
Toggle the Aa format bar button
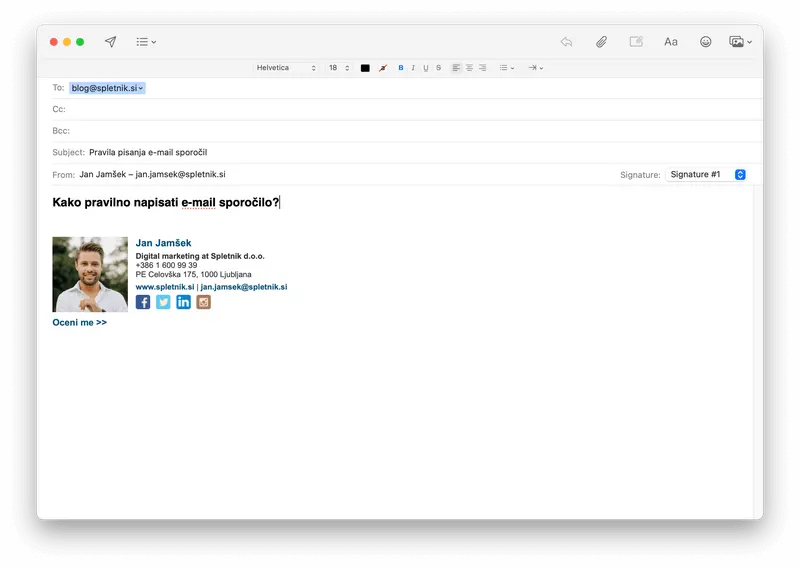click(x=670, y=42)
